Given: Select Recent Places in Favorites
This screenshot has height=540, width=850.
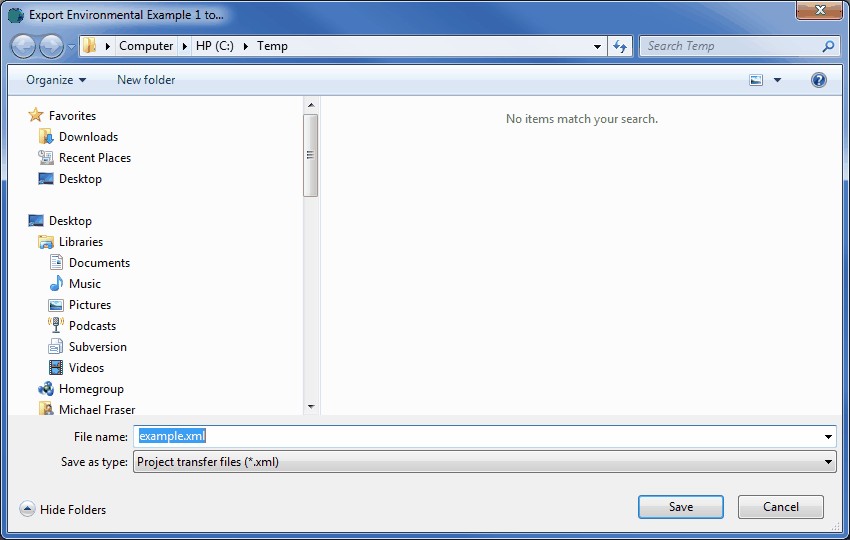Looking at the screenshot, I should pyautogui.click(x=94, y=158).
